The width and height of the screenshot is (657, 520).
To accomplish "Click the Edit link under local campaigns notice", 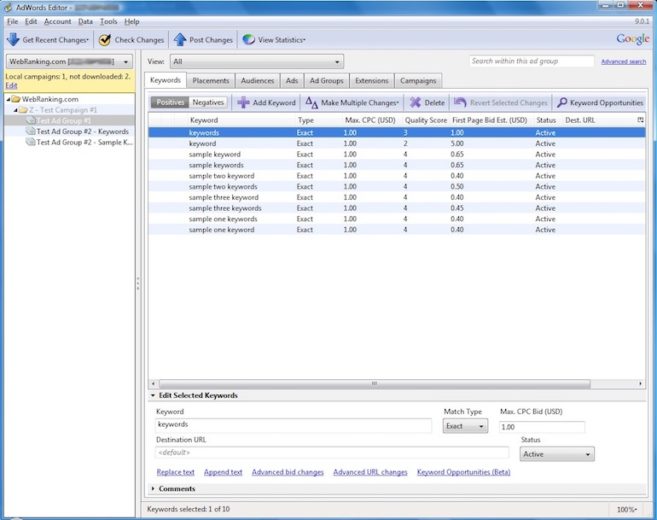I will click(11, 85).
